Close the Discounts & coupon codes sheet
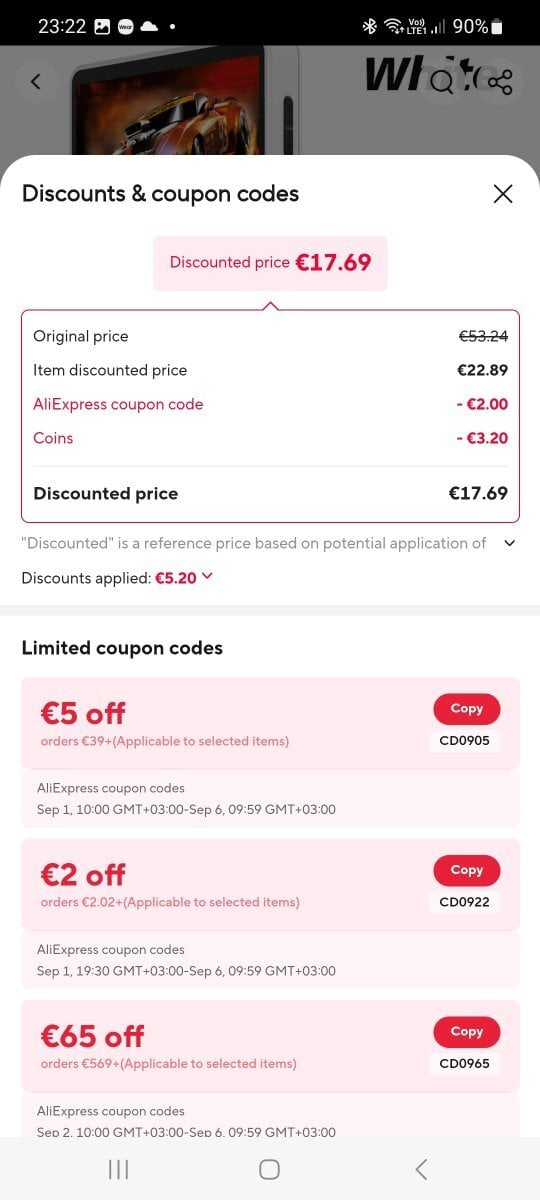This screenshot has width=540, height=1200. pos(503,194)
